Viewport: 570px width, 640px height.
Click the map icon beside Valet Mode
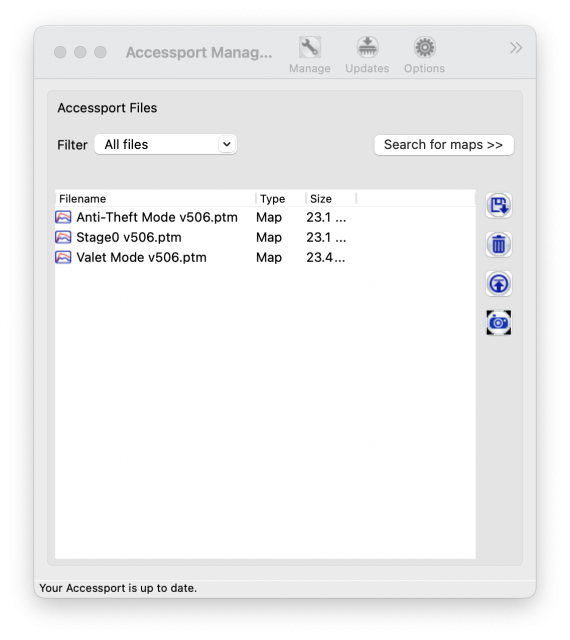point(63,257)
